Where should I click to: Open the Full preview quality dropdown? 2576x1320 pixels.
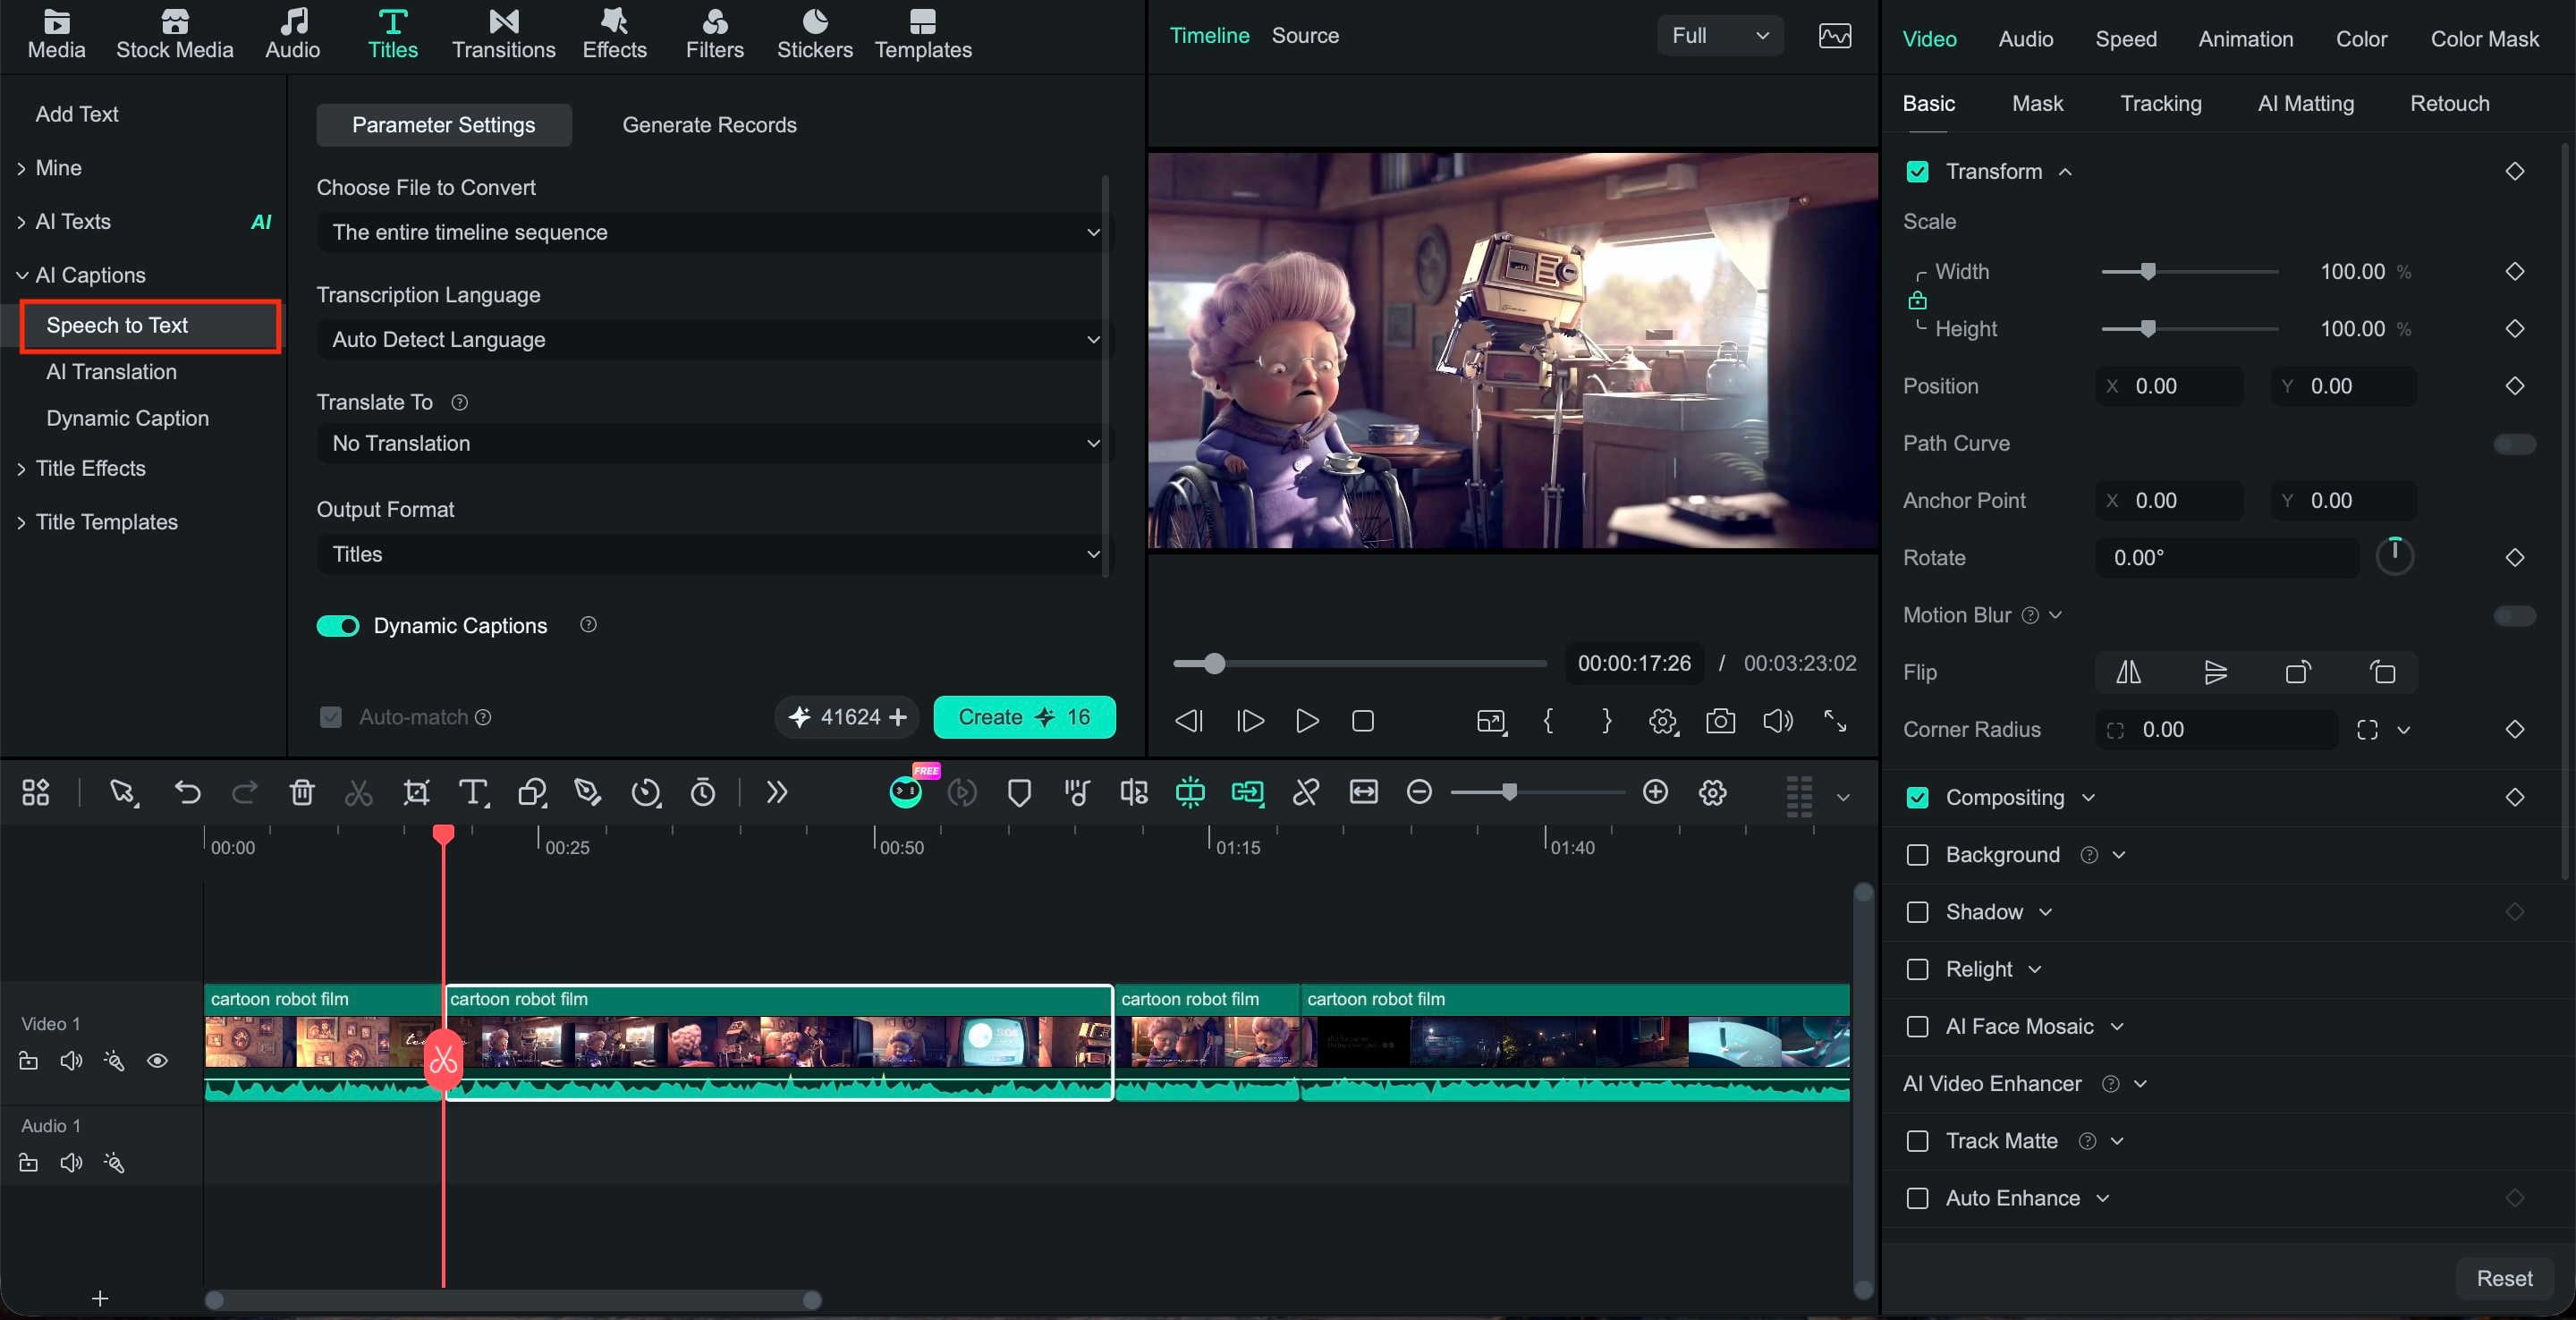point(1719,36)
